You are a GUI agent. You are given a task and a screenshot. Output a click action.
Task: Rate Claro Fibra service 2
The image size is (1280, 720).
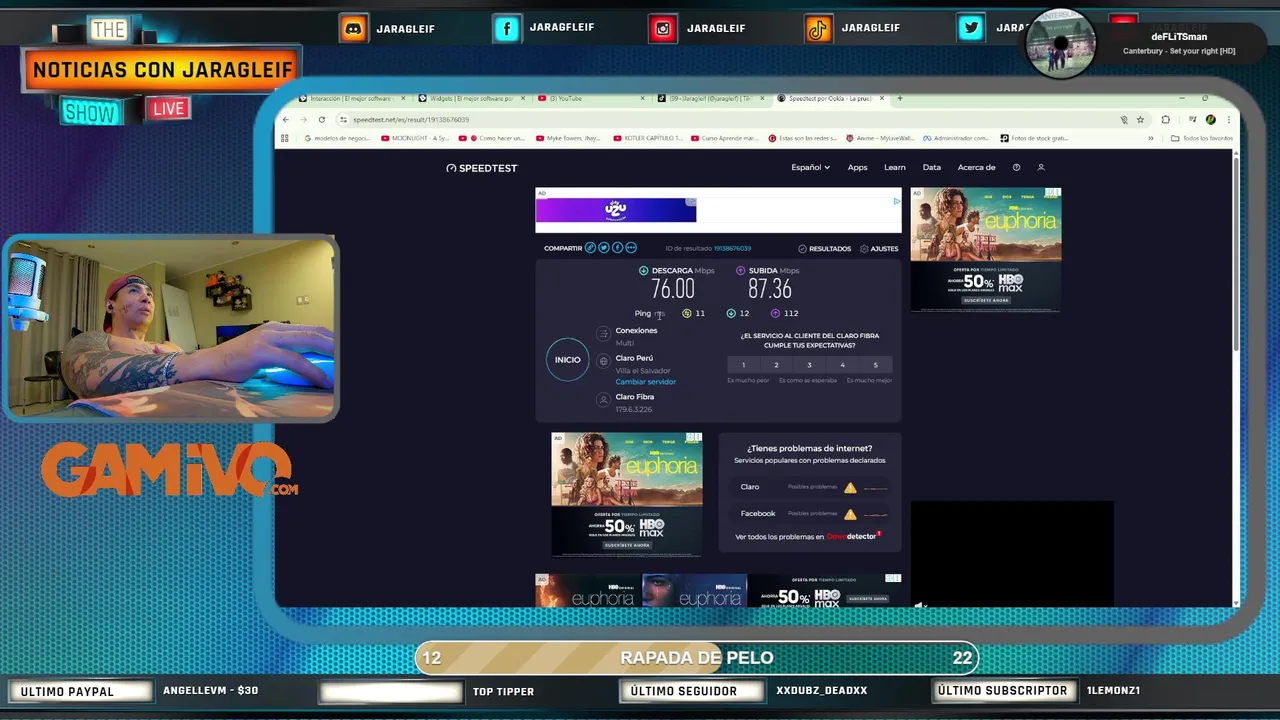click(x=776, y=365)
